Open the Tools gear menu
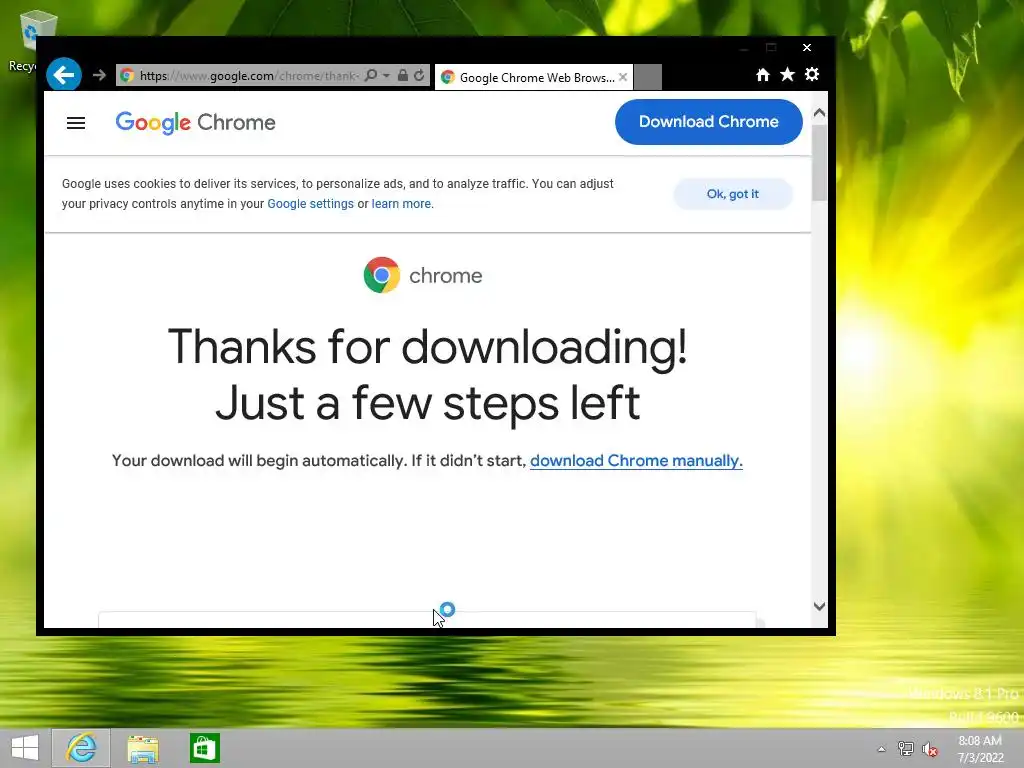The image size is (1024, 768). (812, 74)
